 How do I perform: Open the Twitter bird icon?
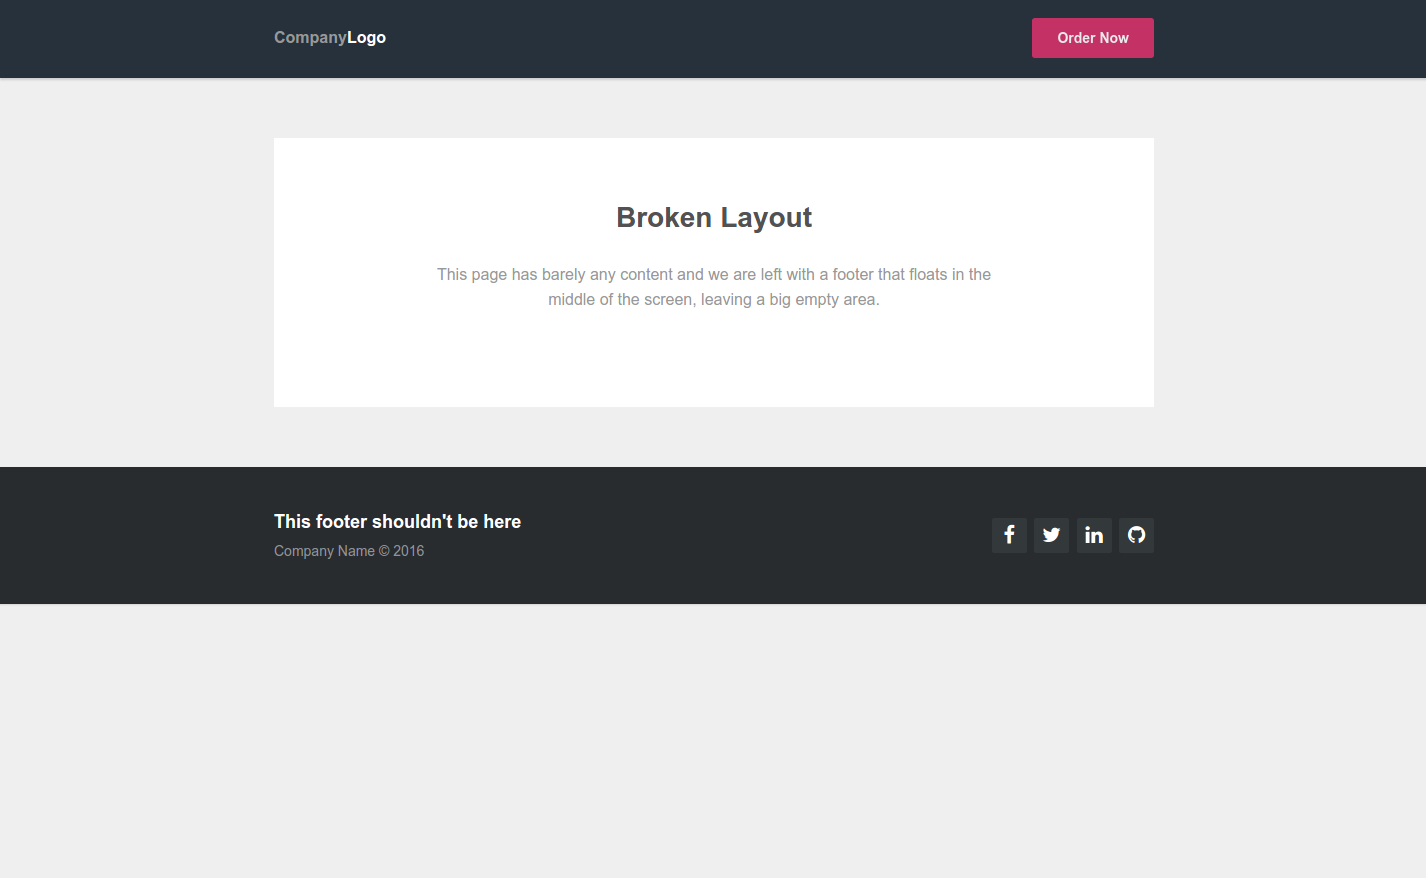point(1051,535)
